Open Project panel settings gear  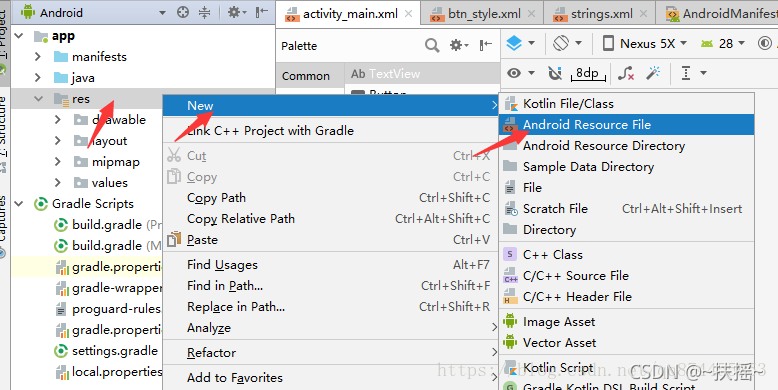coord(236,12)
